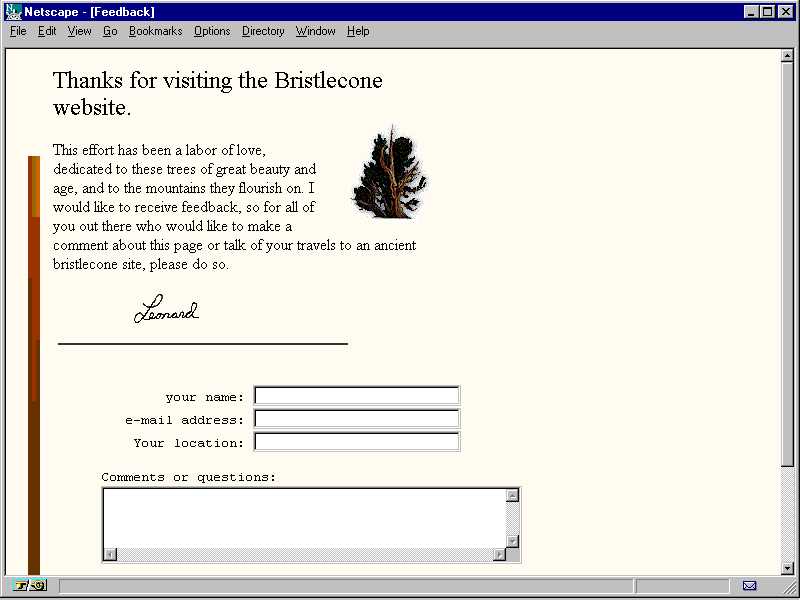Viewport: 800px width, 600px height.
Task: Click the Netscape logo icon in title bar
Action: [x=13, y=12]
